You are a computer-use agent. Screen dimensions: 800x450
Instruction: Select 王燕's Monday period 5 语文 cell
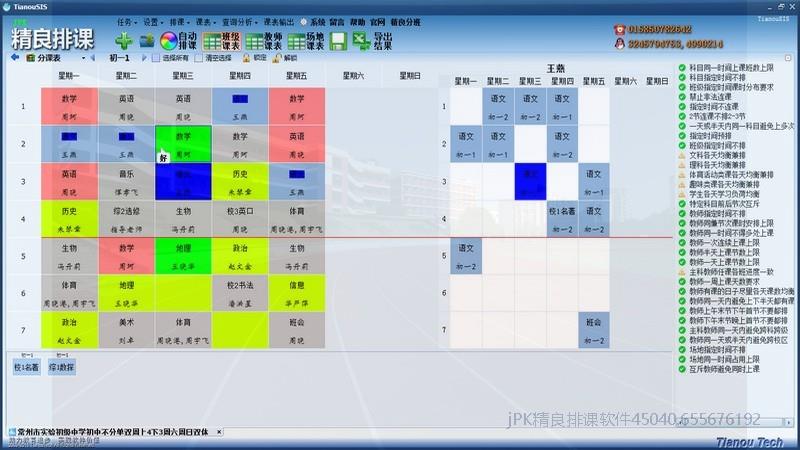pyautogui.click(x=466, y=256)
